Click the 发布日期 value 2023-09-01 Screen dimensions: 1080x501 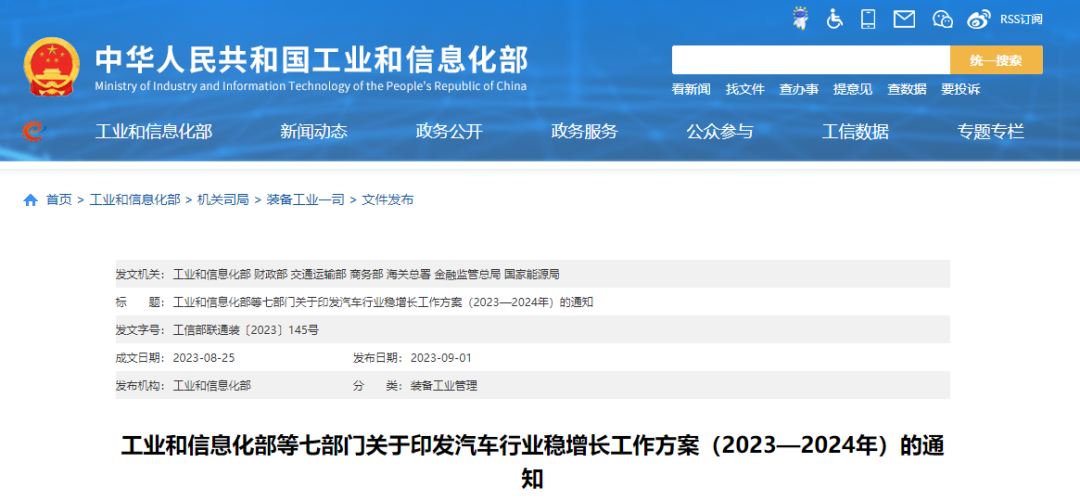[441, 358]
